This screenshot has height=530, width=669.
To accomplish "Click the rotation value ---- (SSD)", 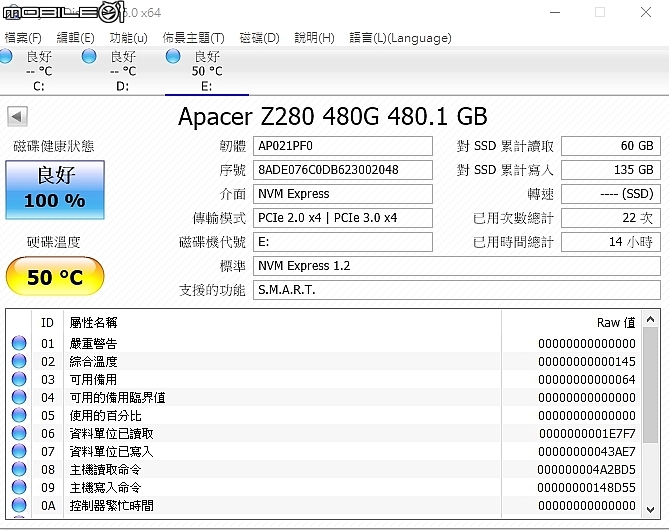I will (611, 194).
